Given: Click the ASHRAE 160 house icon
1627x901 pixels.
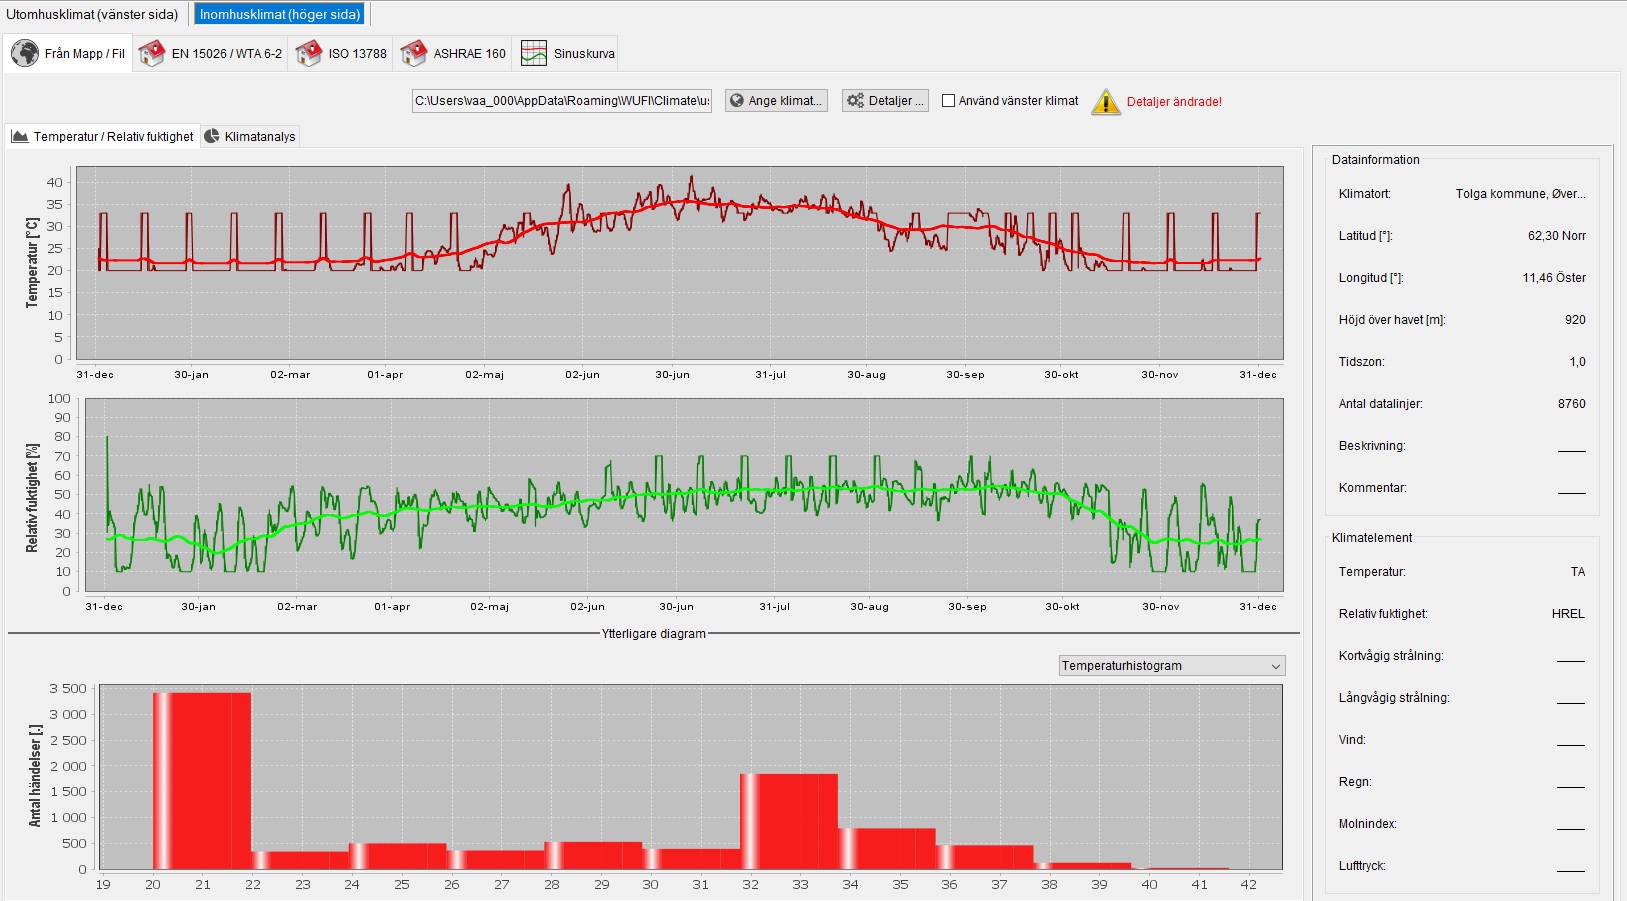Looking at the screenshot, I should pos(414,53).
